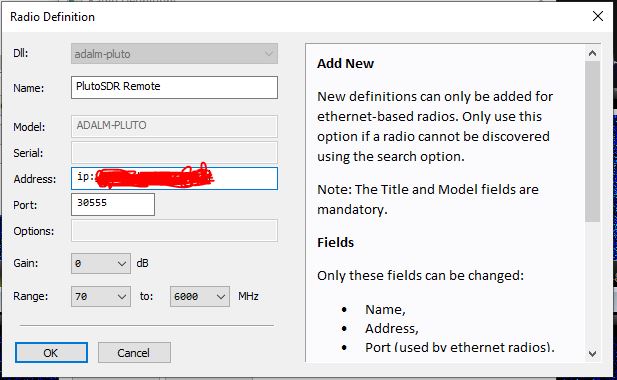Select the Address bullet in help list

(392, 328)
